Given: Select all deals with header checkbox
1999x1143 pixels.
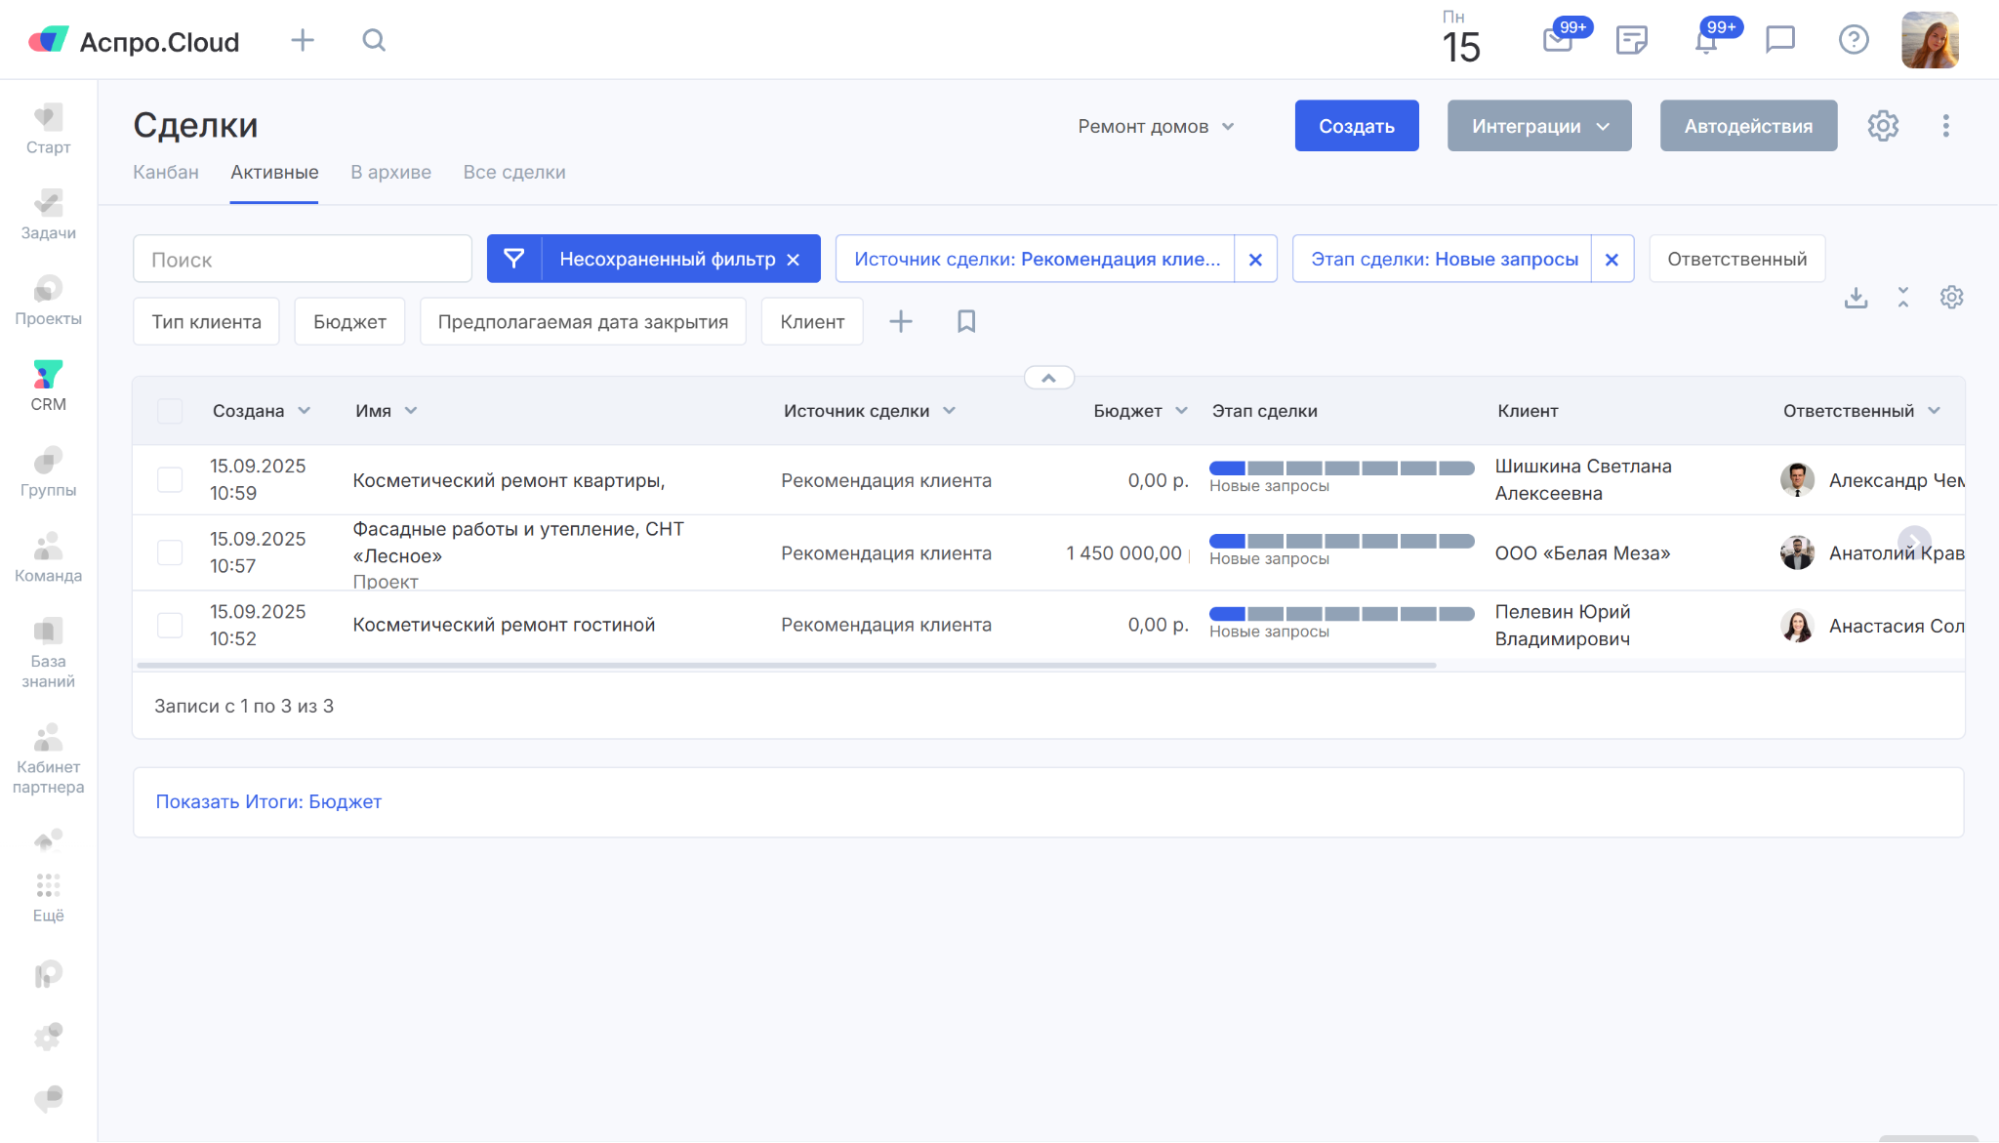Looking at the screenshot, I should click(170, 411).
